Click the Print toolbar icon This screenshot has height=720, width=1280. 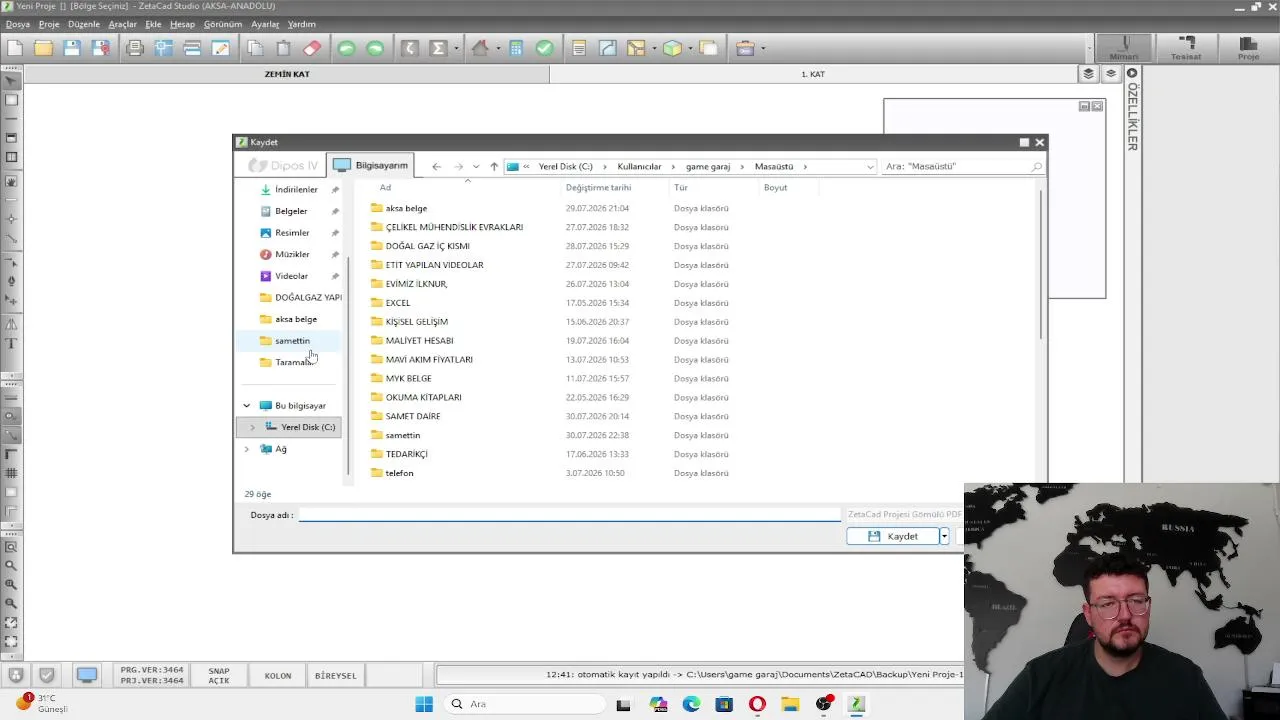pyautogui.click(x=135, y=48)
